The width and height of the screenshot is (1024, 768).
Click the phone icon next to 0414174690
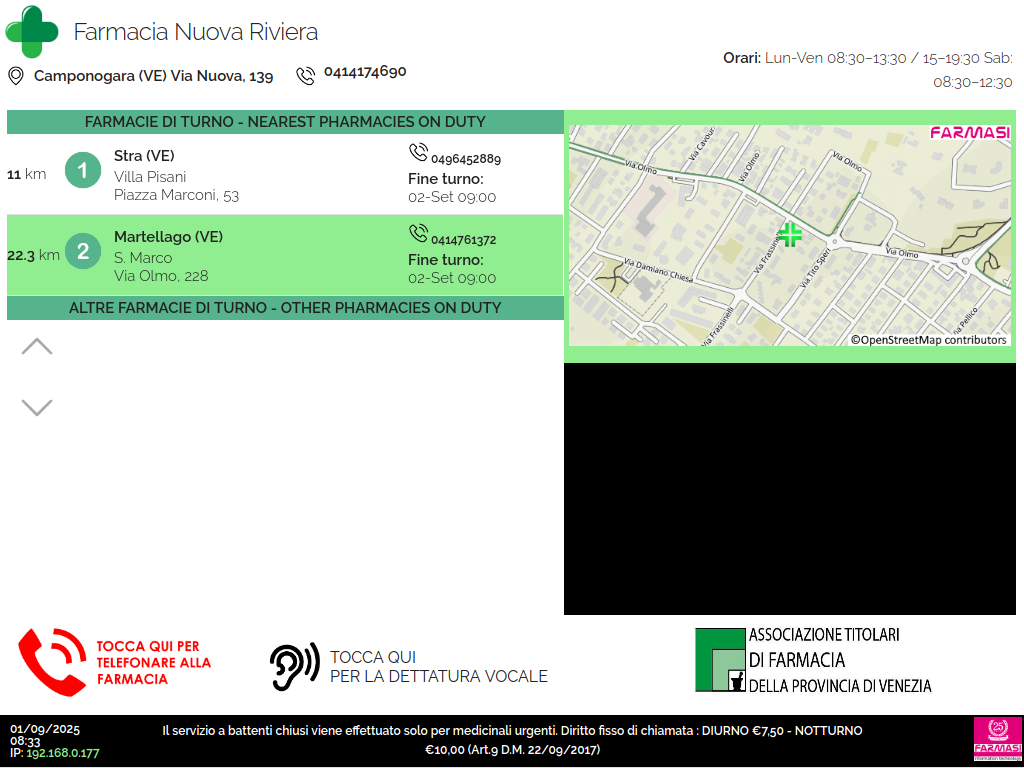[305, 76]
